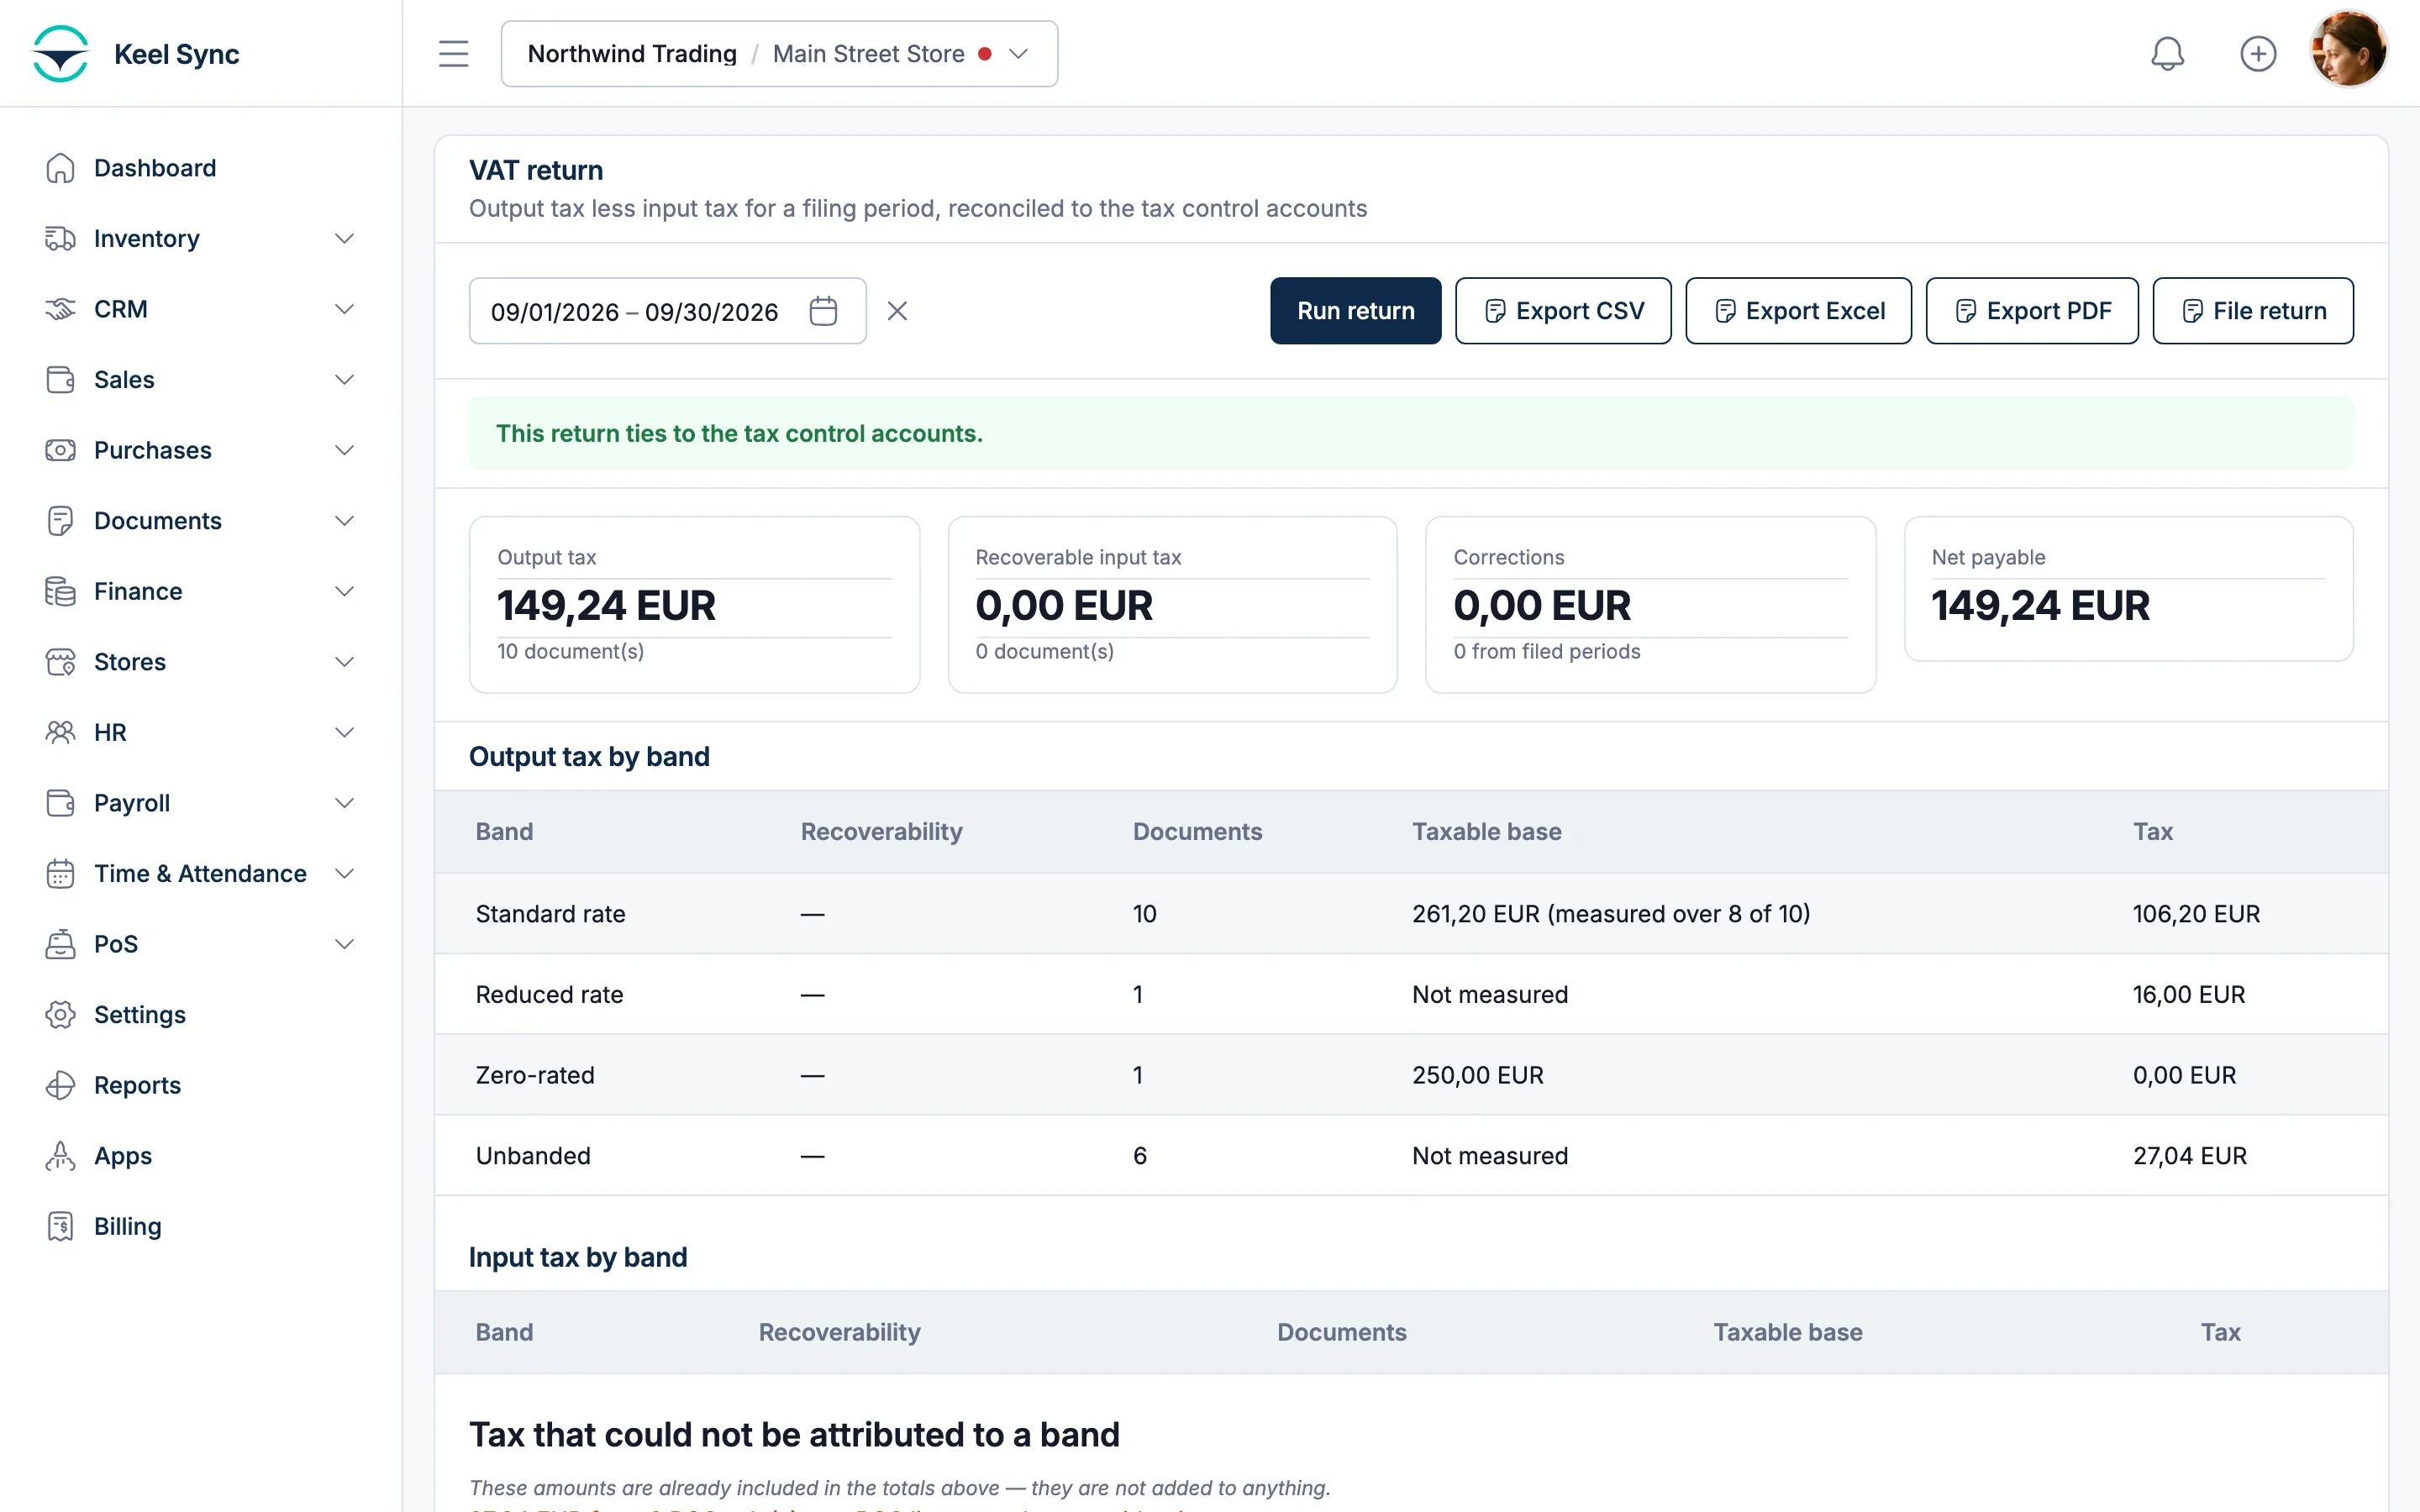Click the Stores storefront icon
Screen dimensions: 2420x1512
60,662
